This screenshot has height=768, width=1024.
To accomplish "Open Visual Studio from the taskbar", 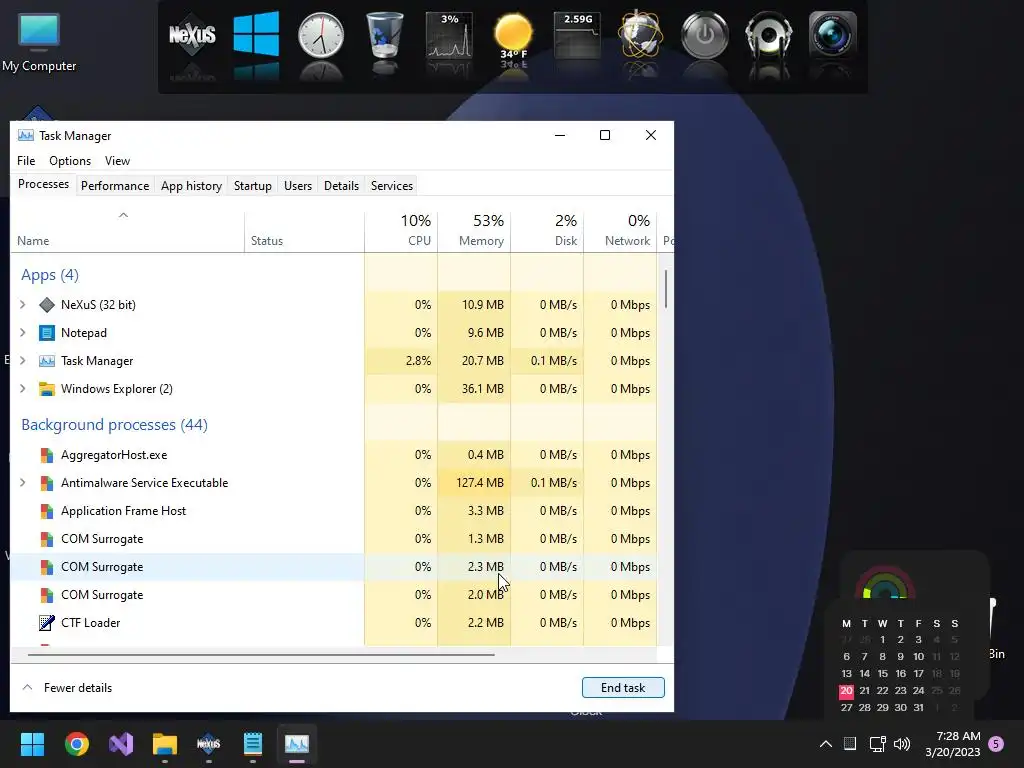I will [121, 743].
